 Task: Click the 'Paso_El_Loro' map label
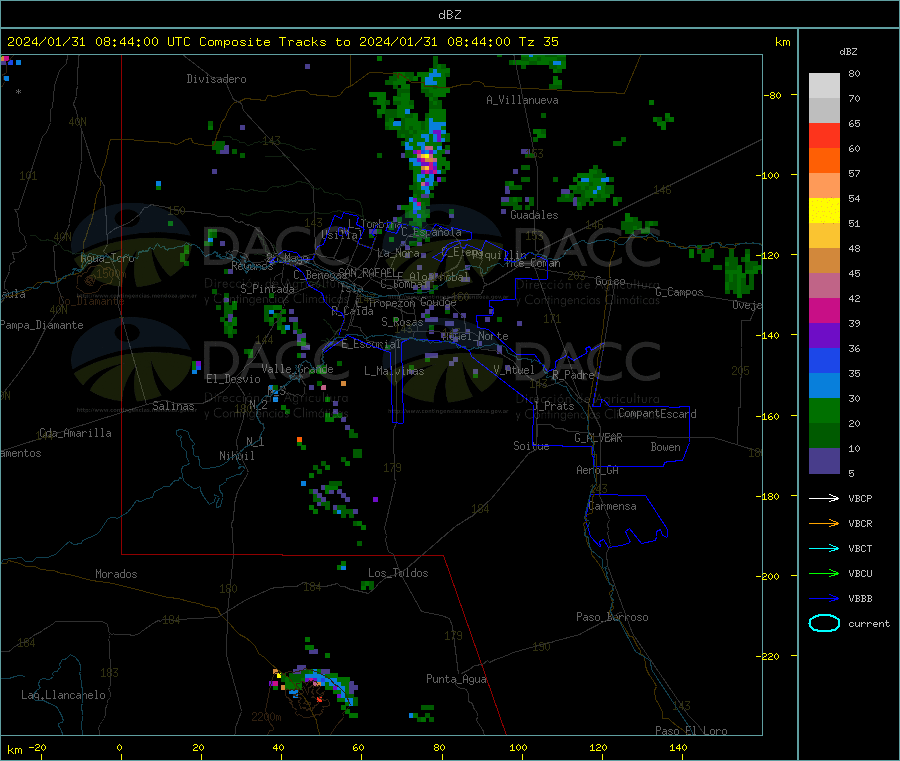tap(691, 731)
